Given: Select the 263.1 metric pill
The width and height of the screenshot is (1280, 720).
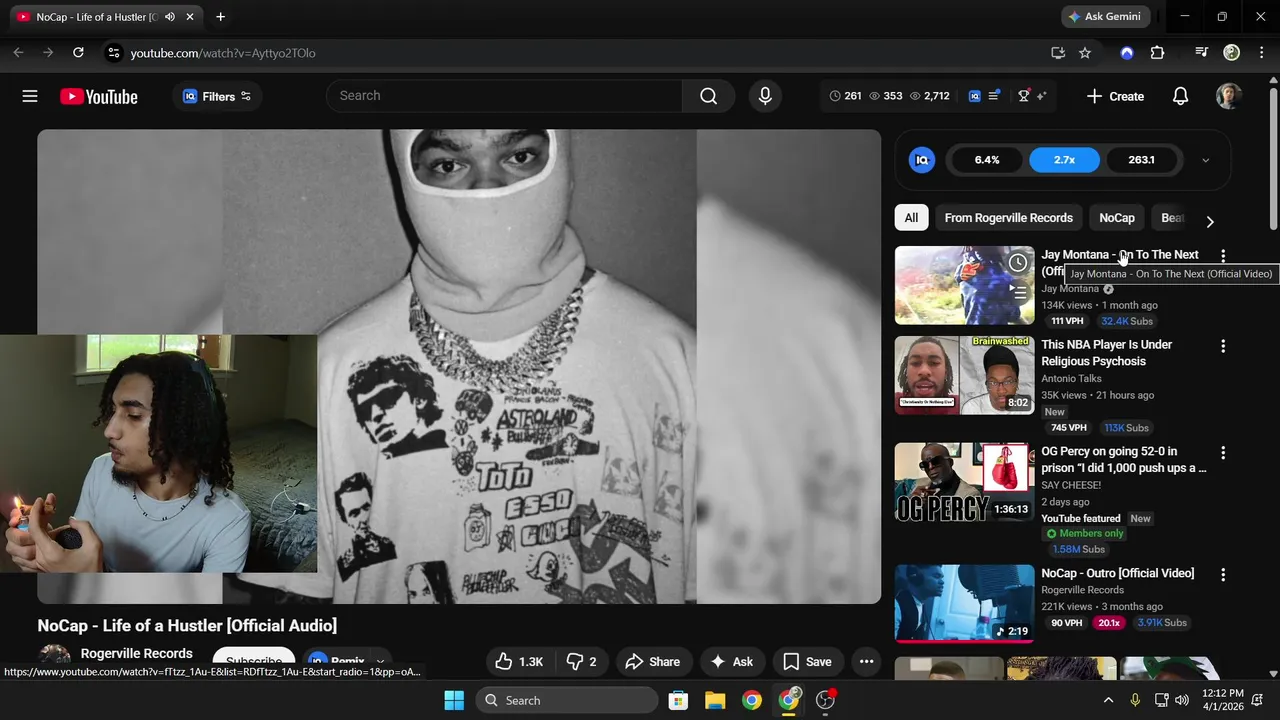Looking at the screenshot, I should [1141, 160].
